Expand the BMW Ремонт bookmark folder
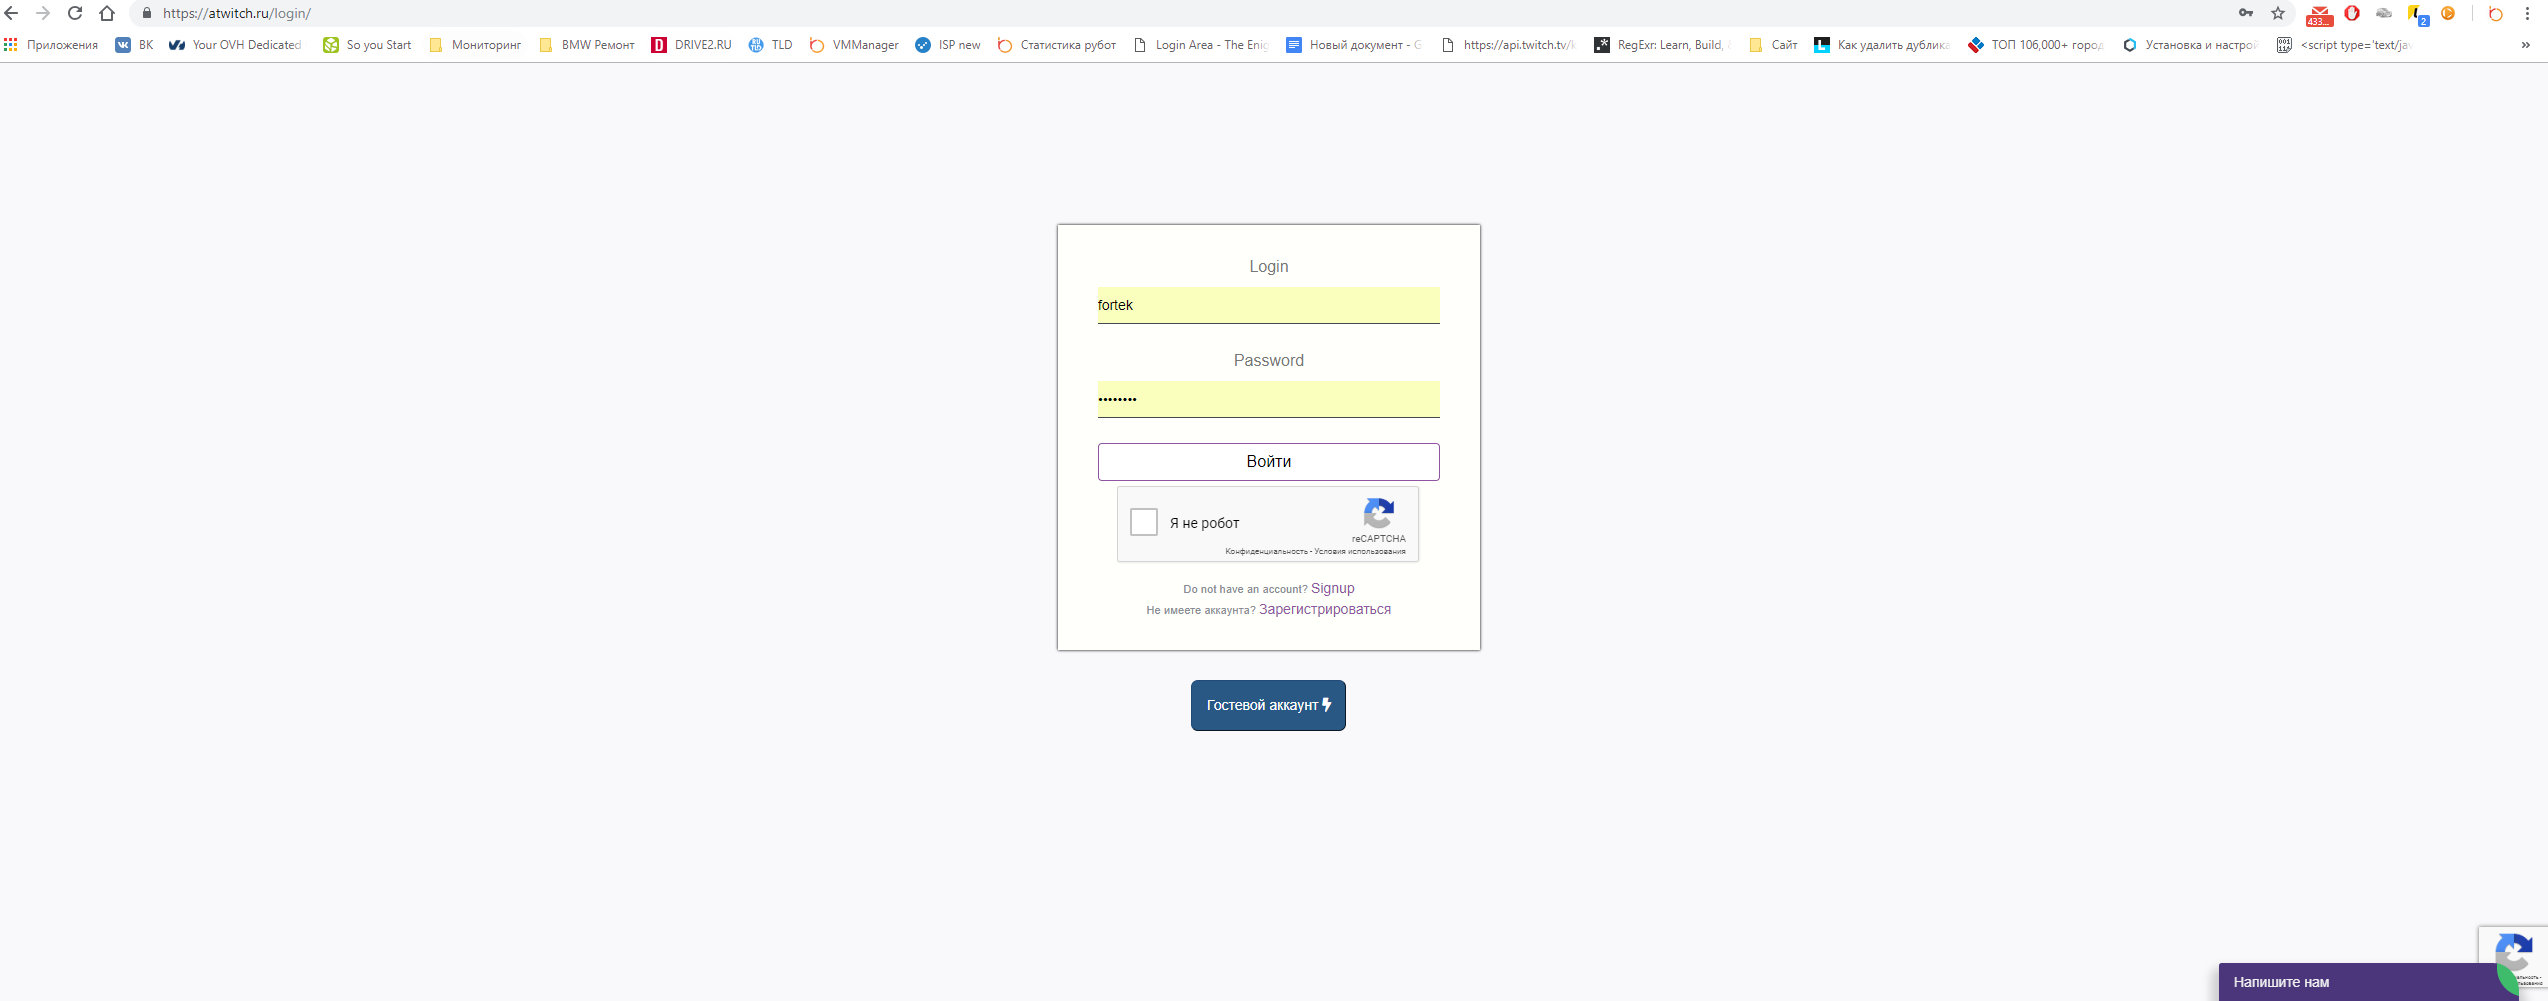This screenshot has width=2548, height=1001. [x=586, y=45]
